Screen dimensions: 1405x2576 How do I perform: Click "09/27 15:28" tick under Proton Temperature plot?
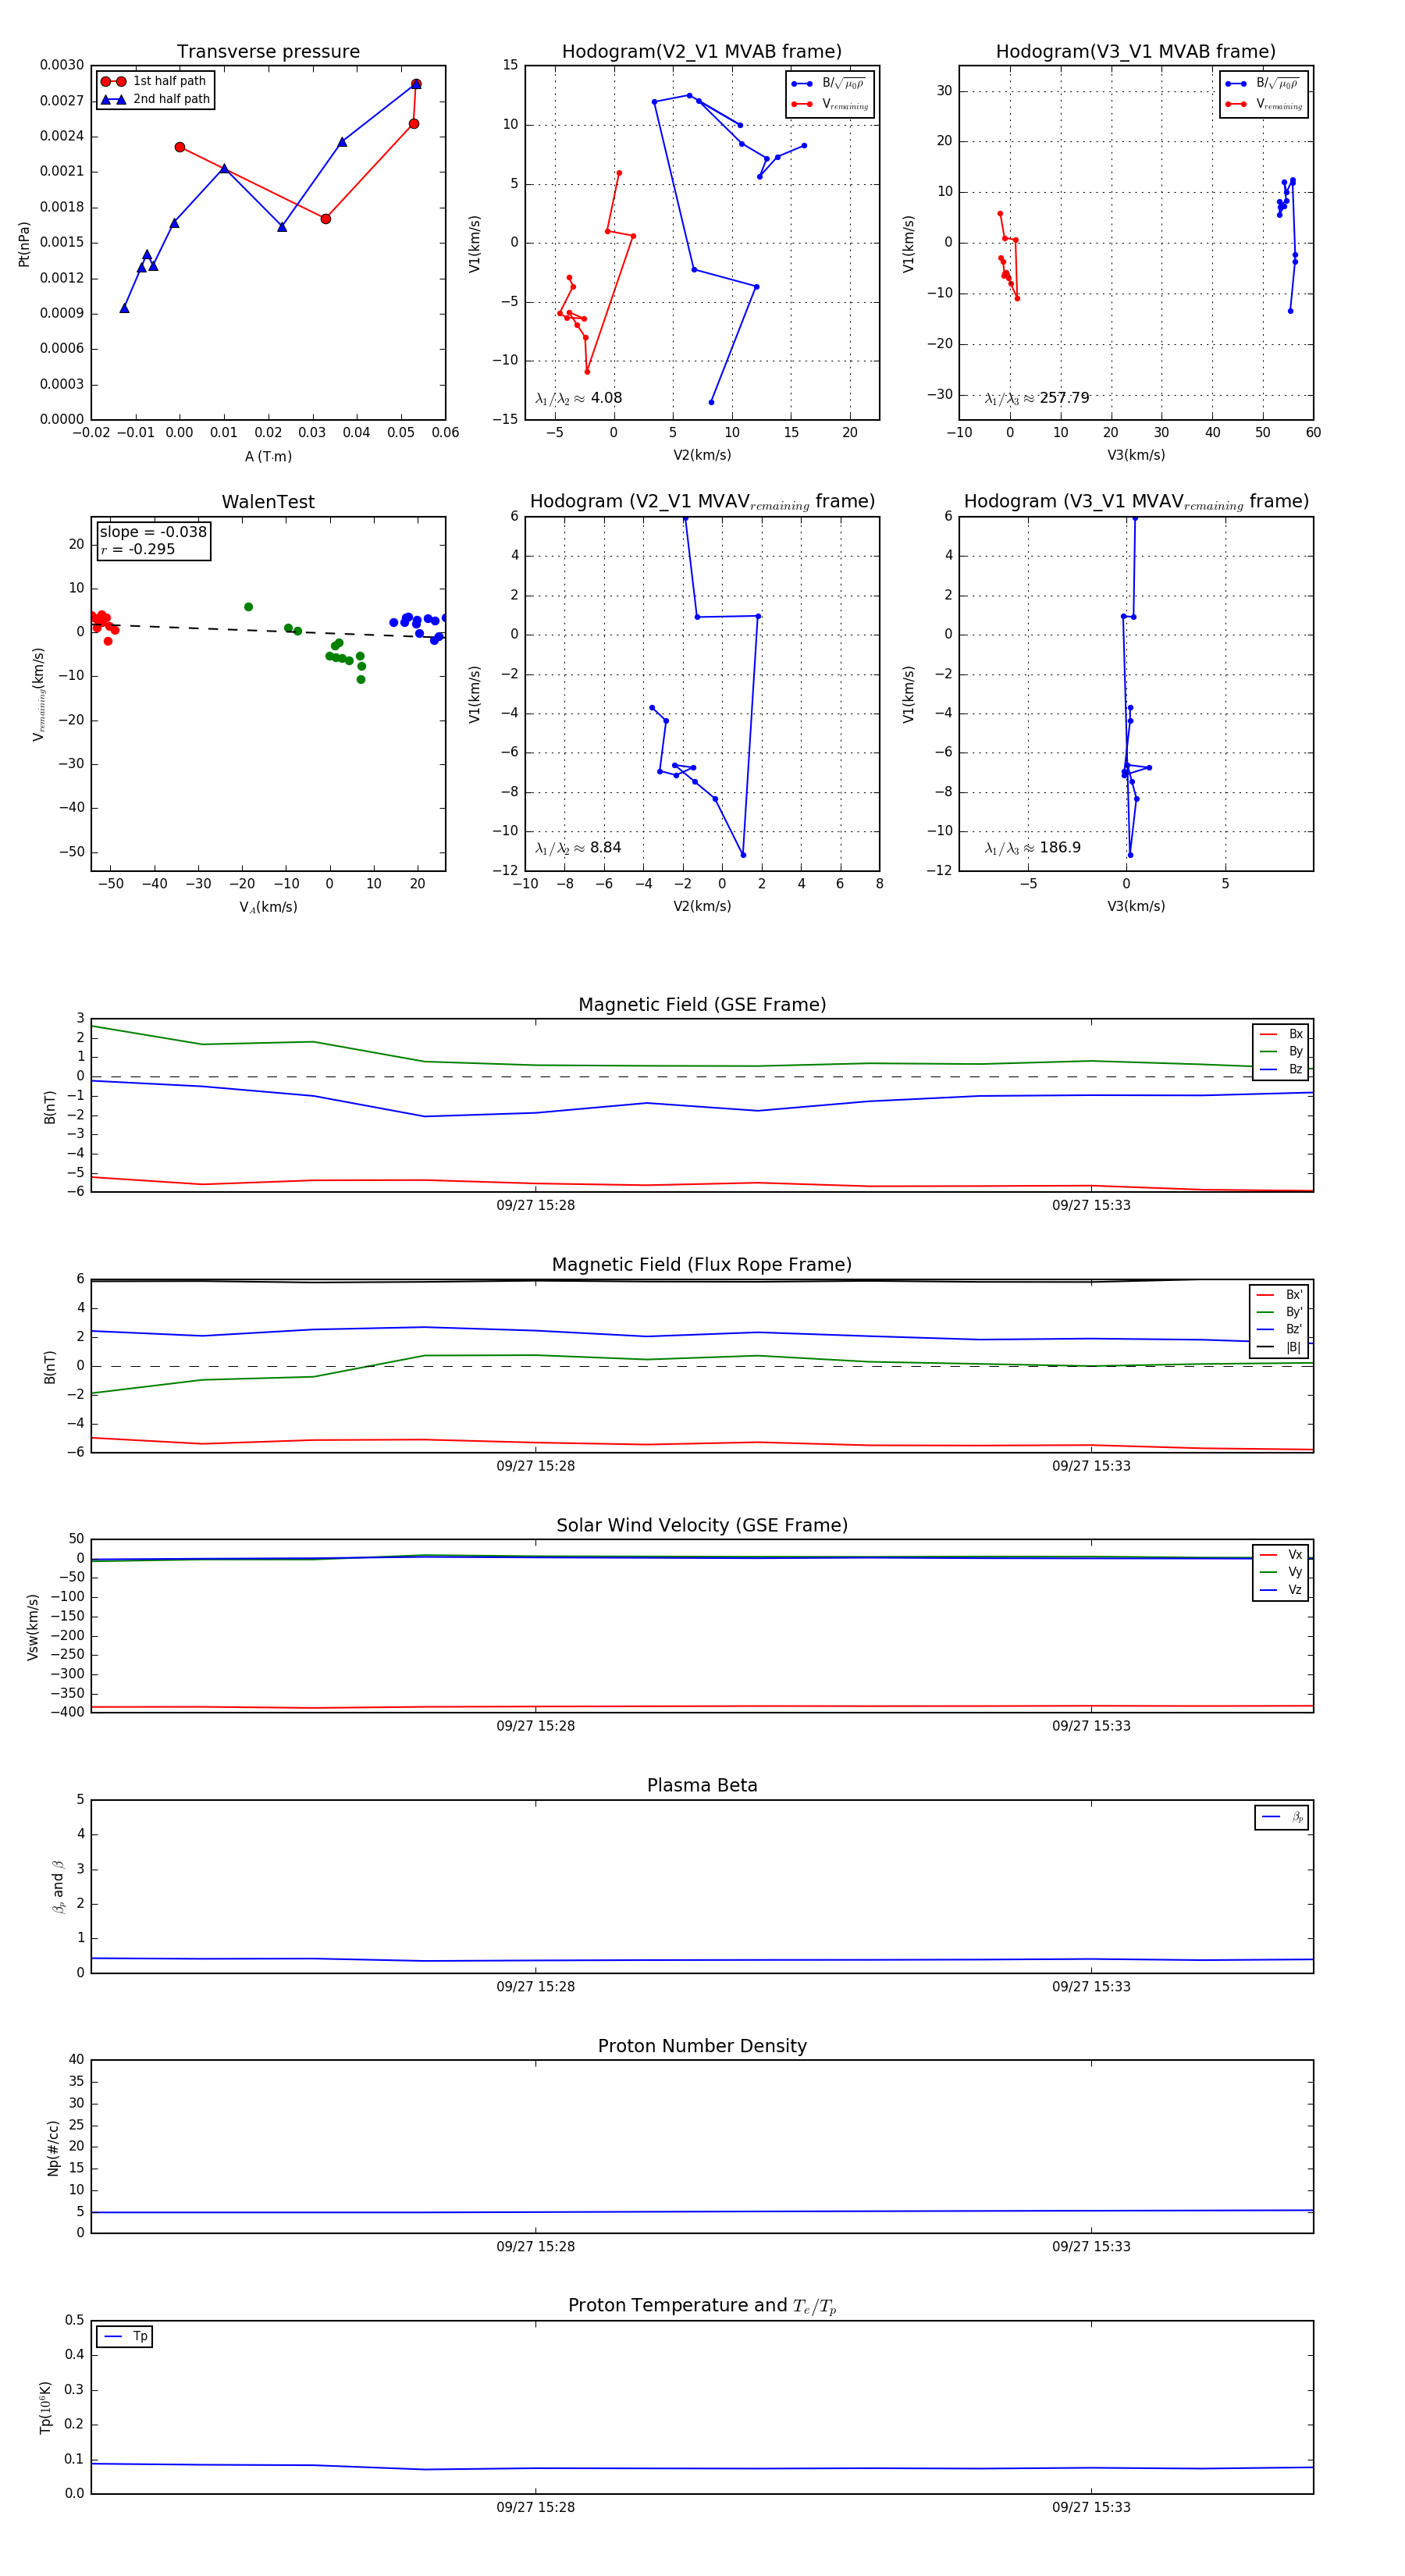click(536, 2507)
